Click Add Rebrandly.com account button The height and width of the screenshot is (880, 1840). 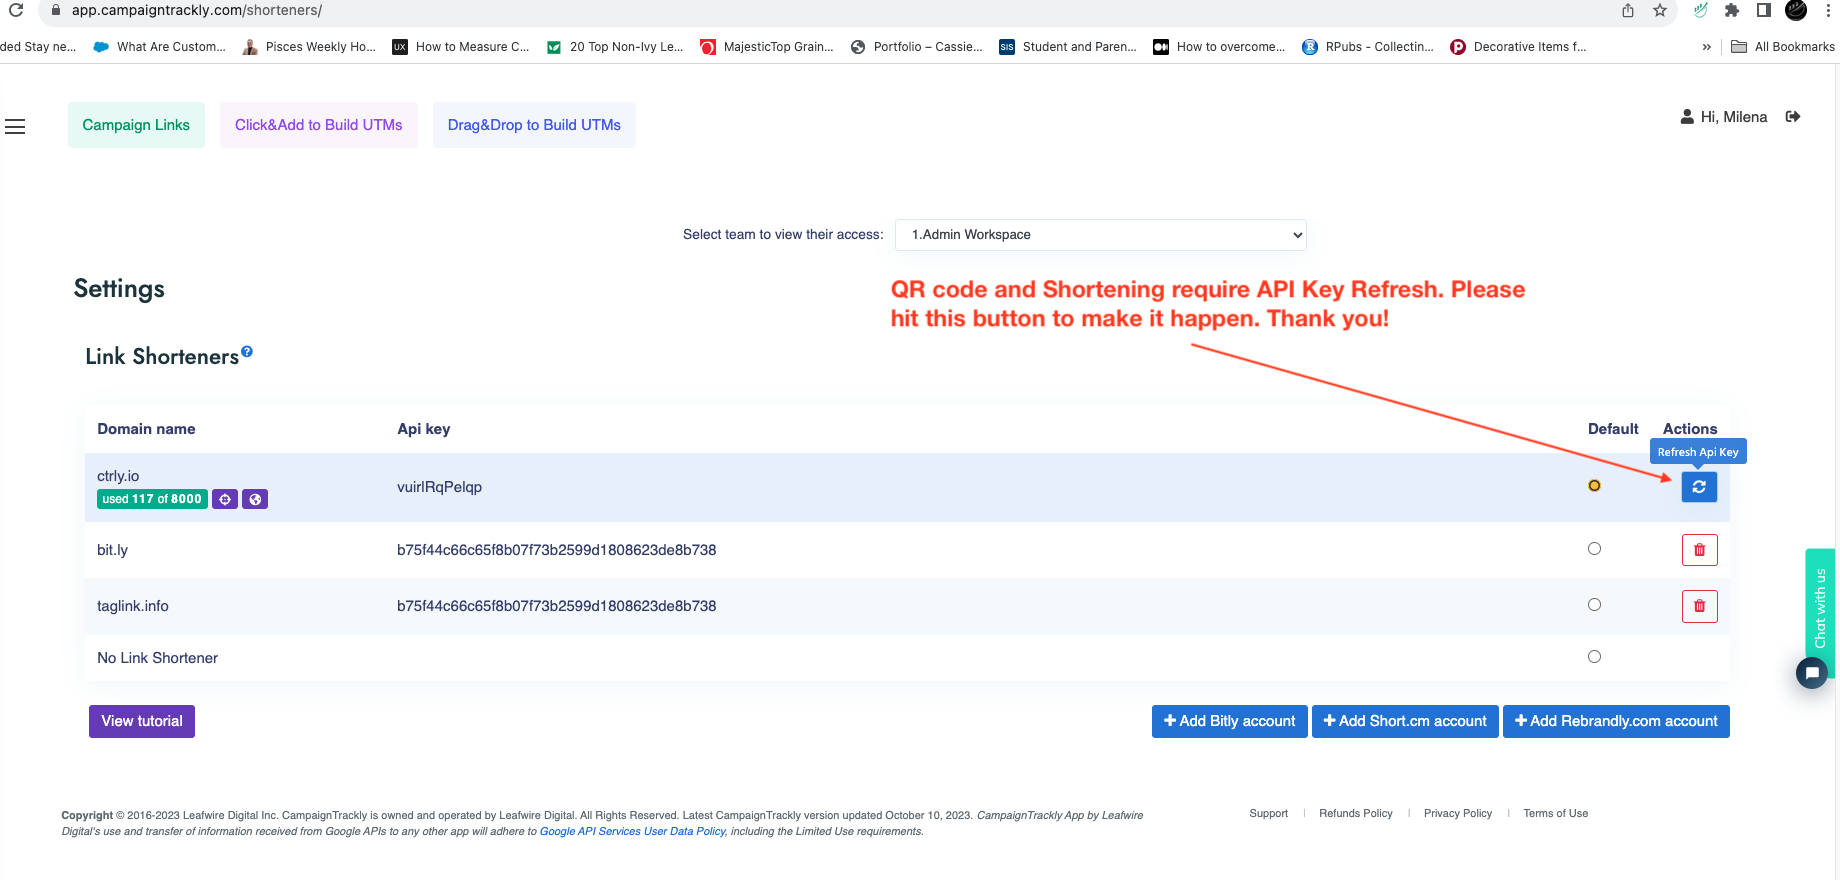[1616, 722]
